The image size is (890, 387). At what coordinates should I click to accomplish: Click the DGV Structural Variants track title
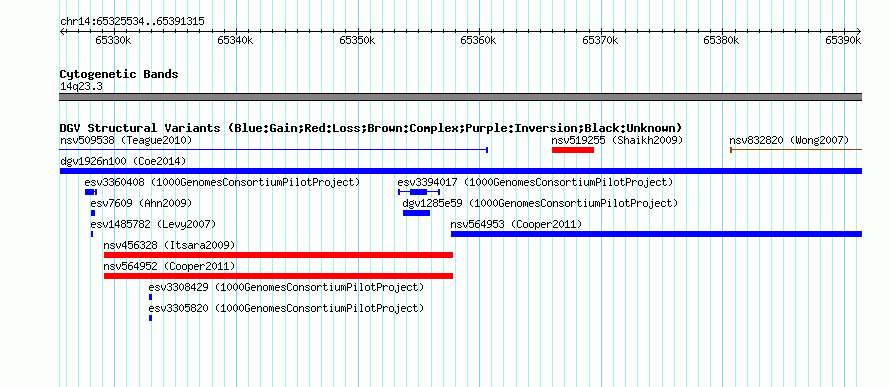coord(371,128)
